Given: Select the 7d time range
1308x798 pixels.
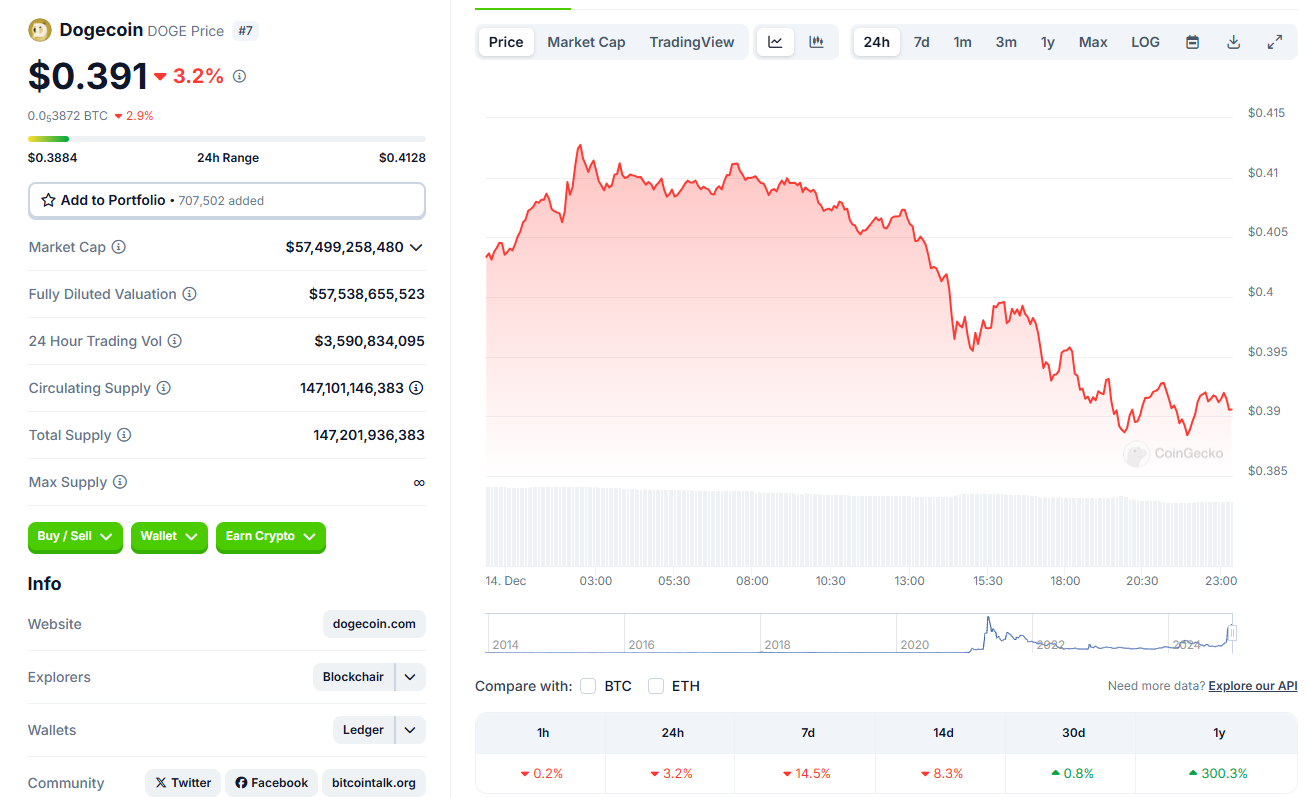Looking at the screenshot, I should point(921,42).
